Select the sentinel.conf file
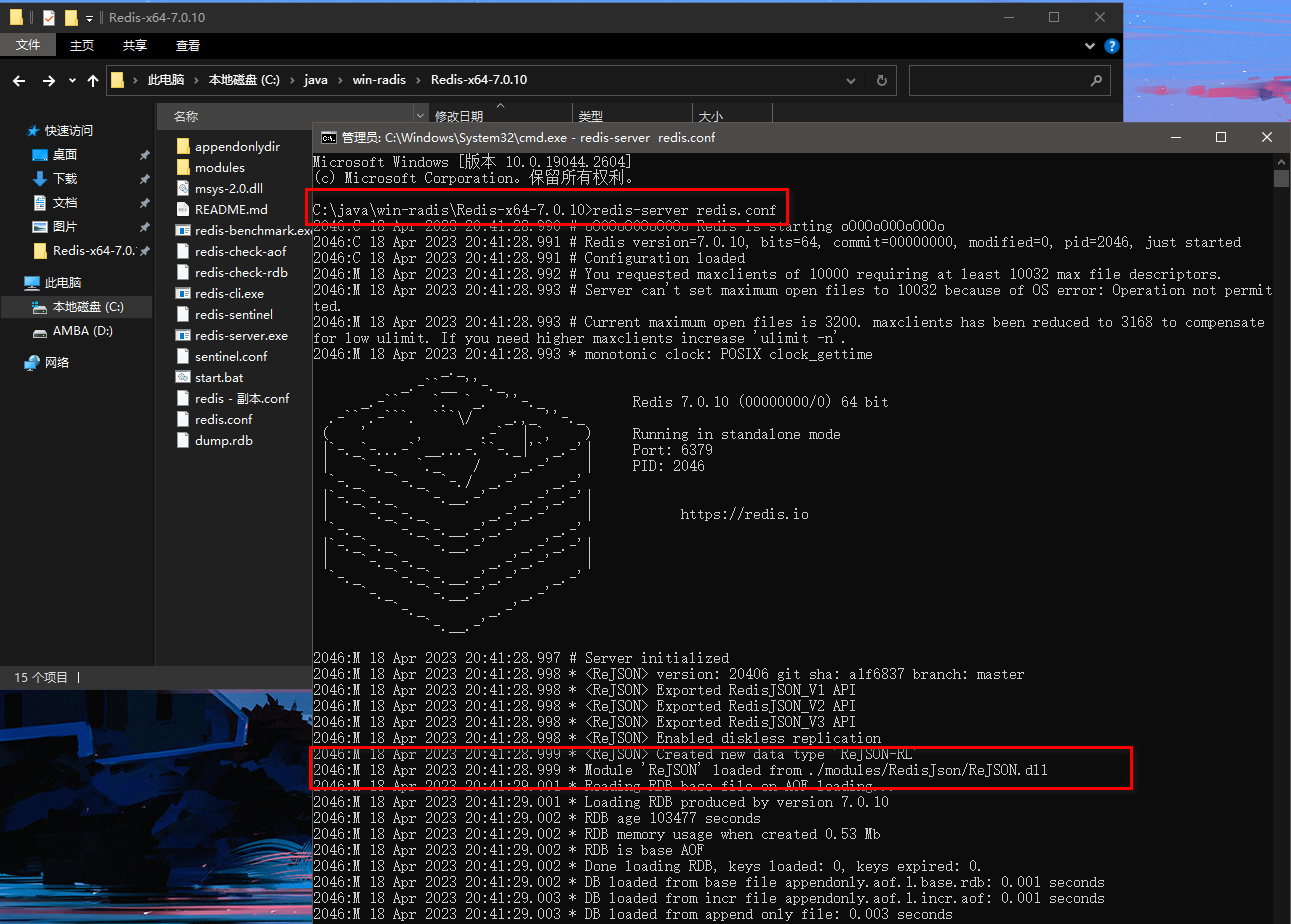The height and width of the screenshot is (924, 1291). (231, 356)
